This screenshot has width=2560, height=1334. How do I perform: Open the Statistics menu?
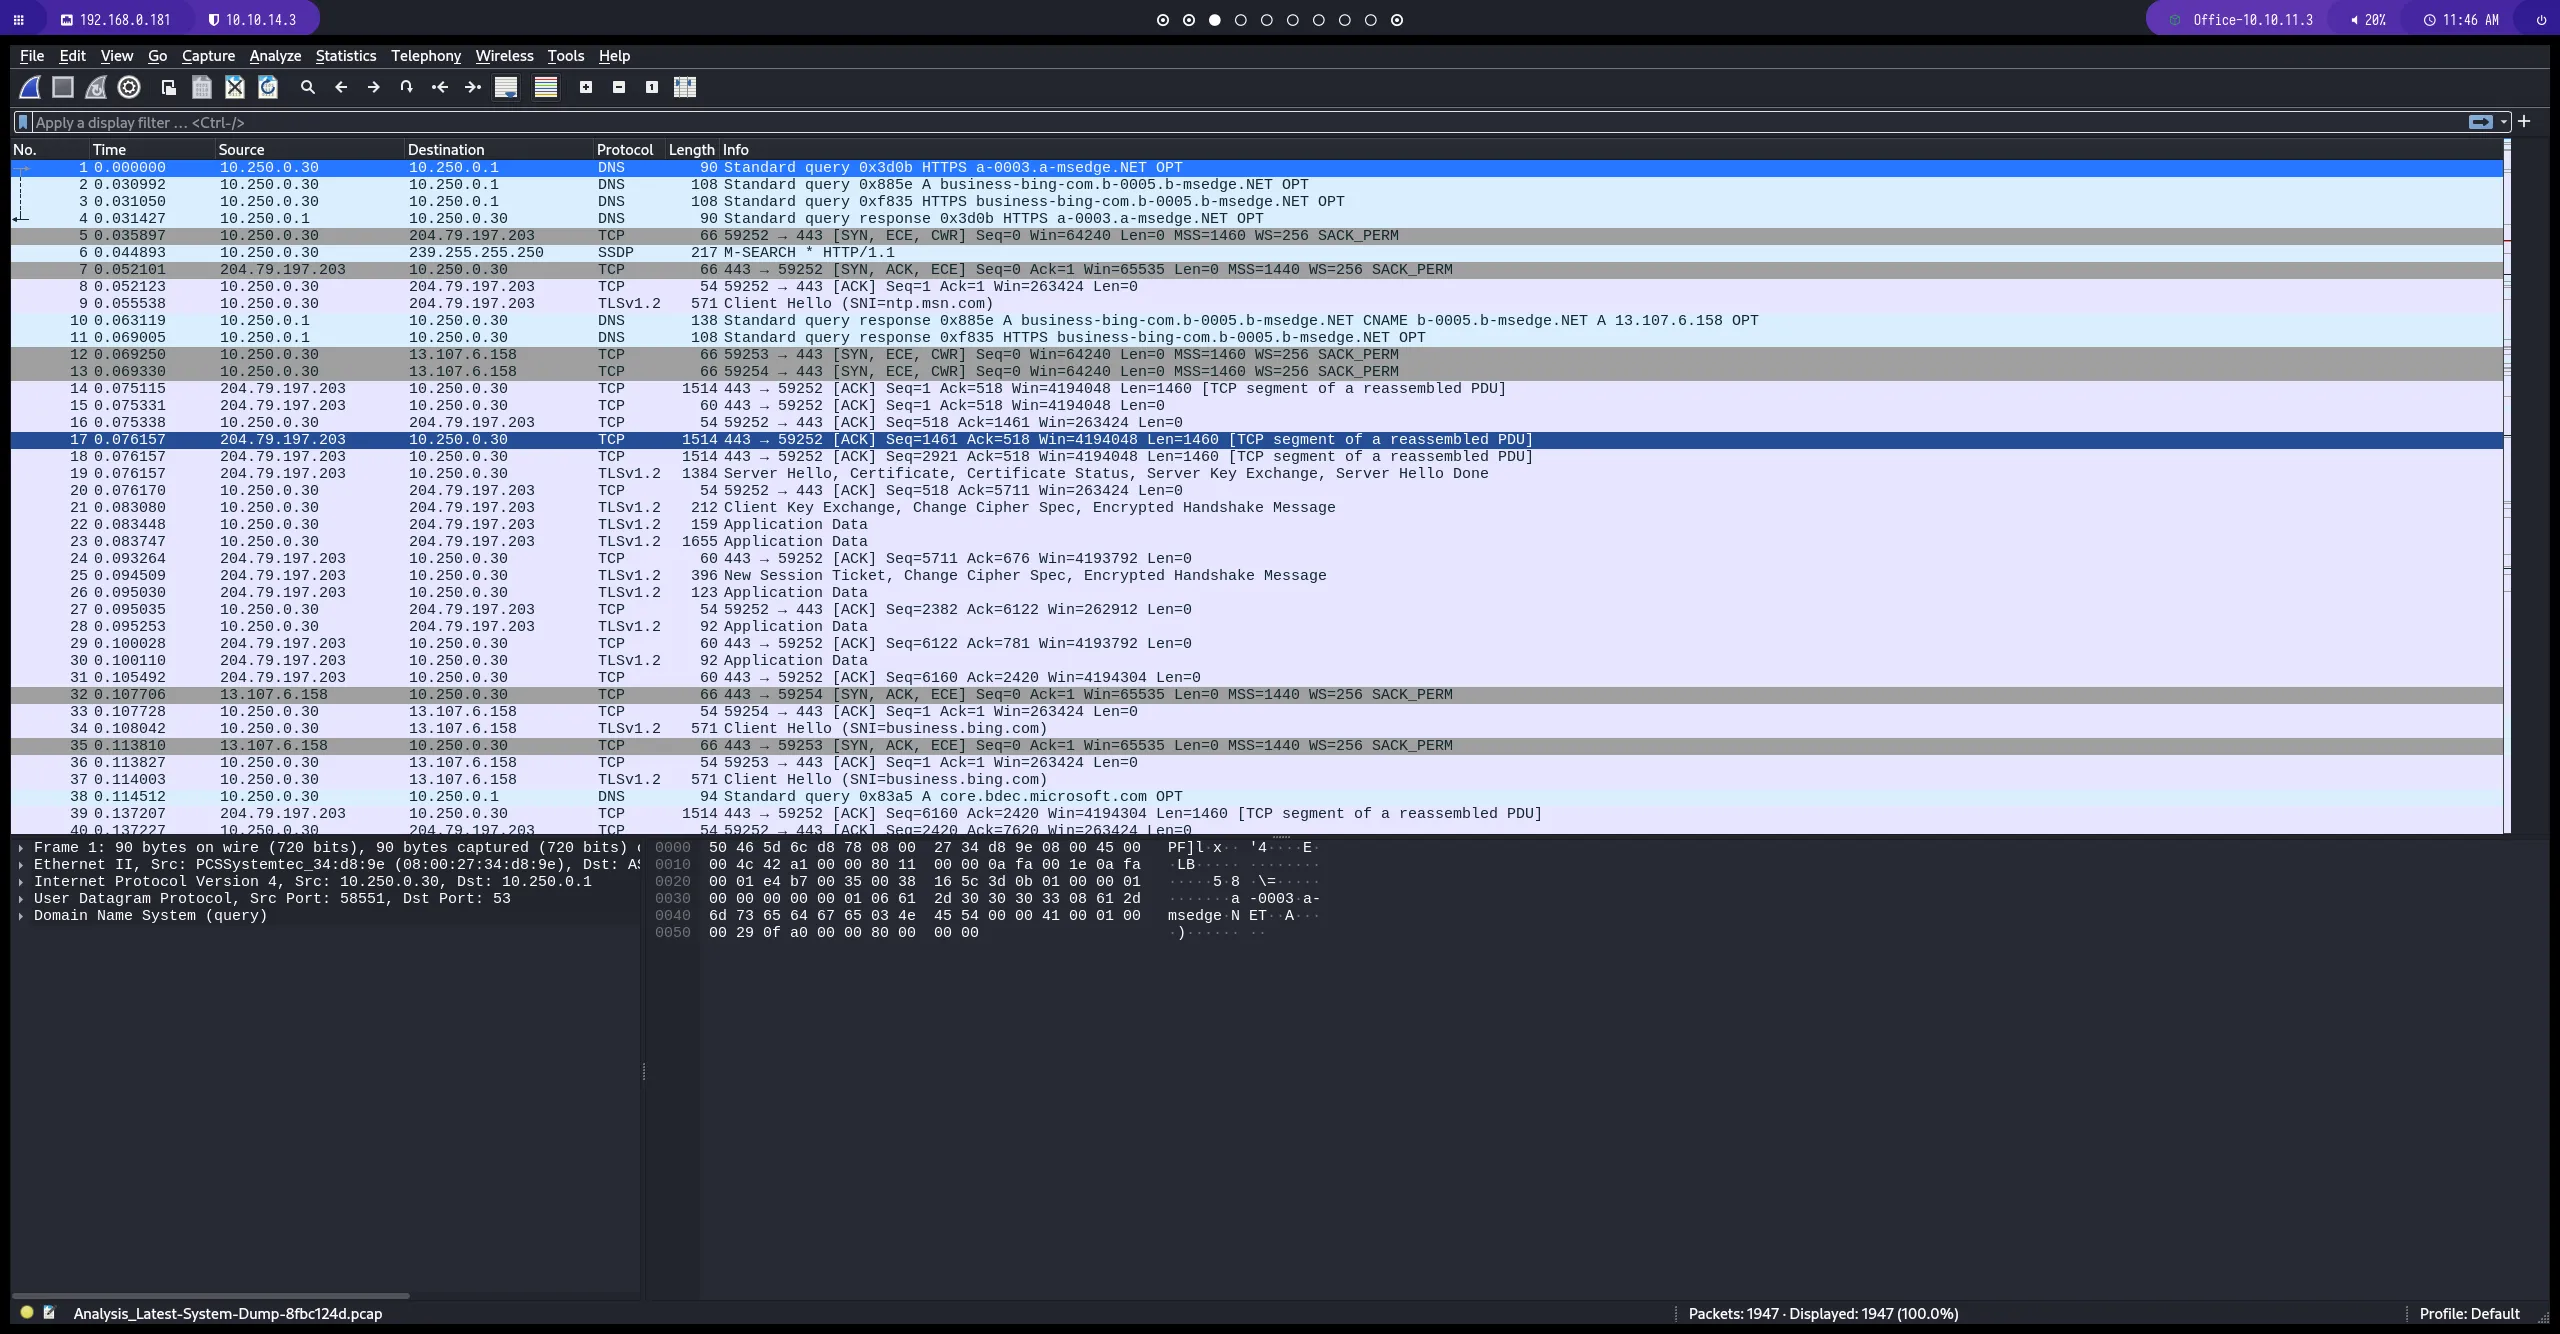coord(346,56)
